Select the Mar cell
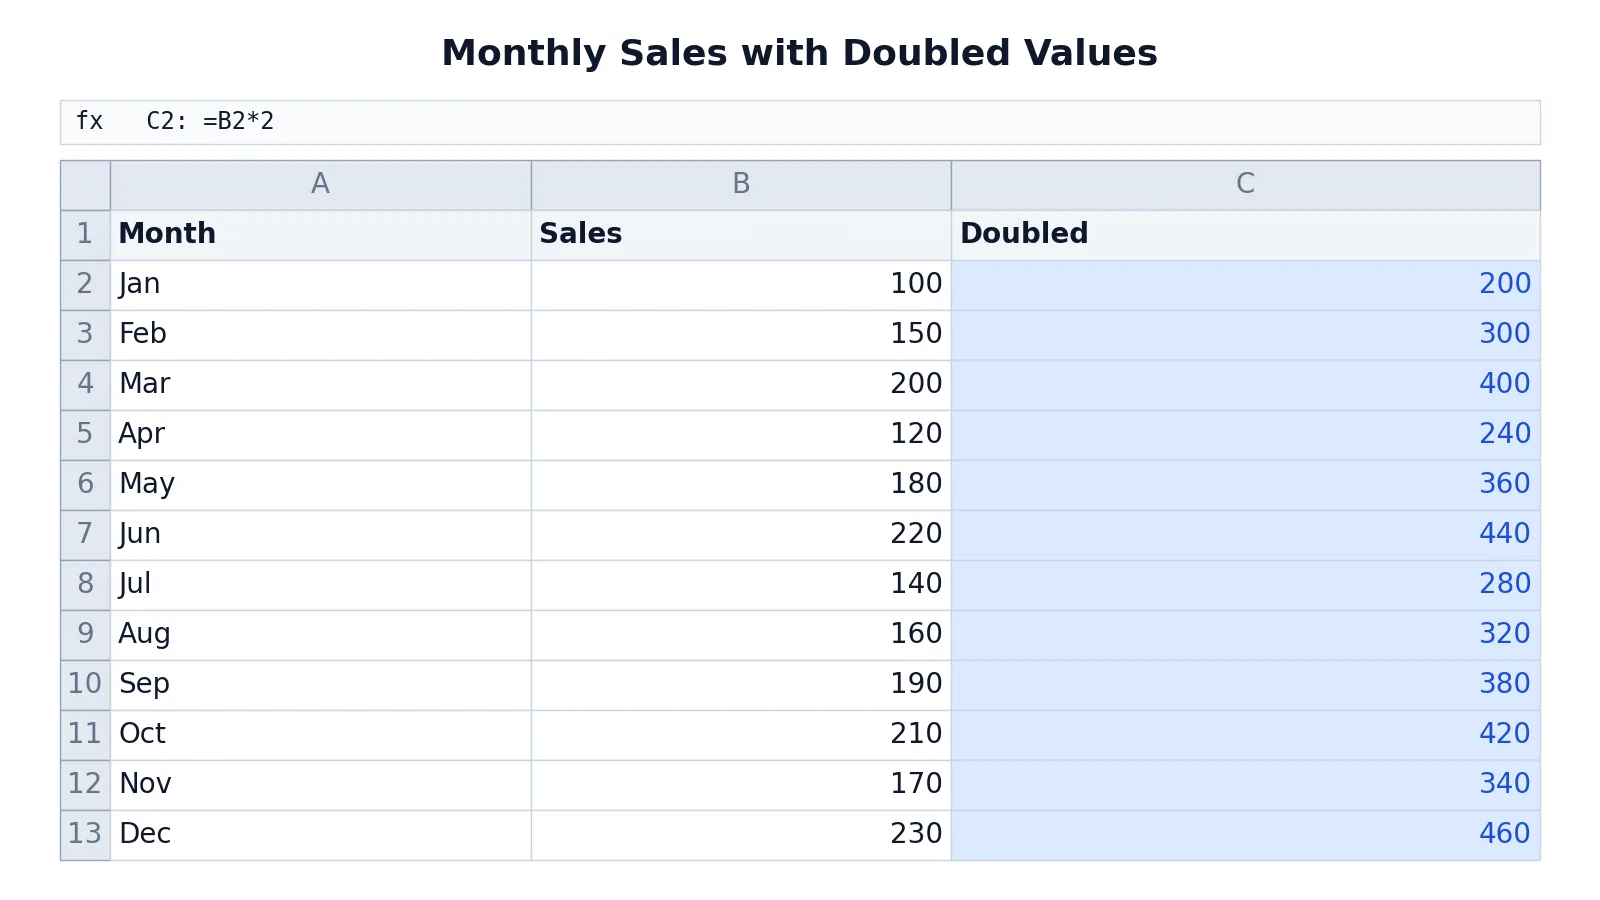The height and width of the screenshot is (900, 1600). 320,385
